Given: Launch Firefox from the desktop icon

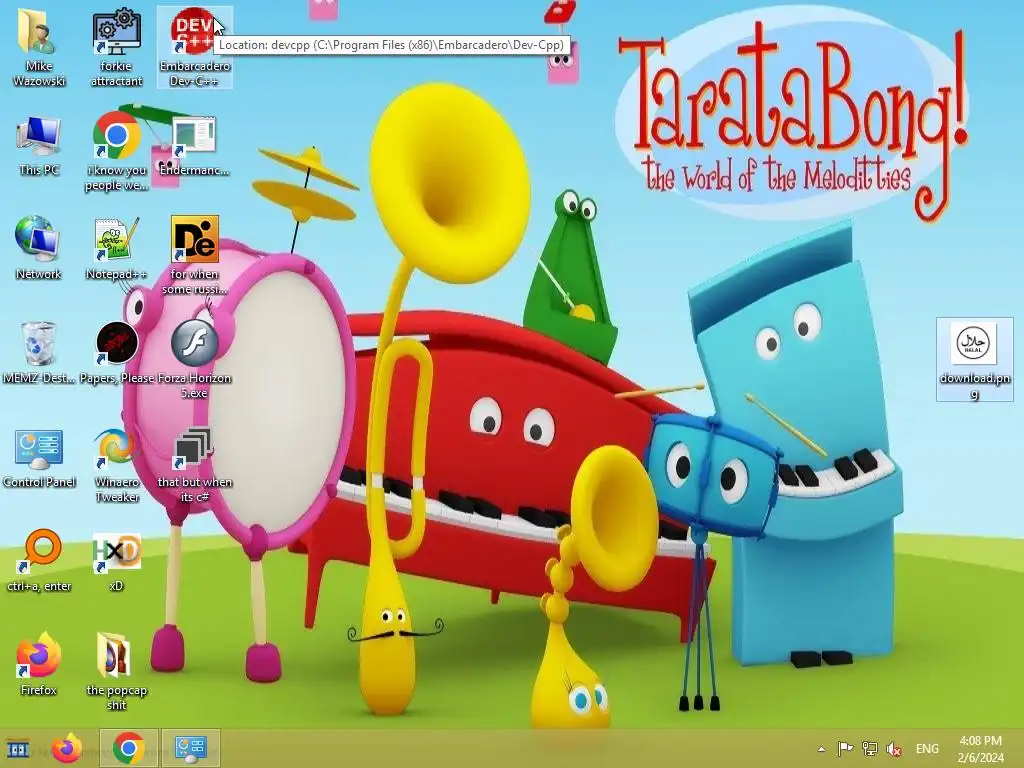Looking at the screenshot, I should [x=39, y=664].
